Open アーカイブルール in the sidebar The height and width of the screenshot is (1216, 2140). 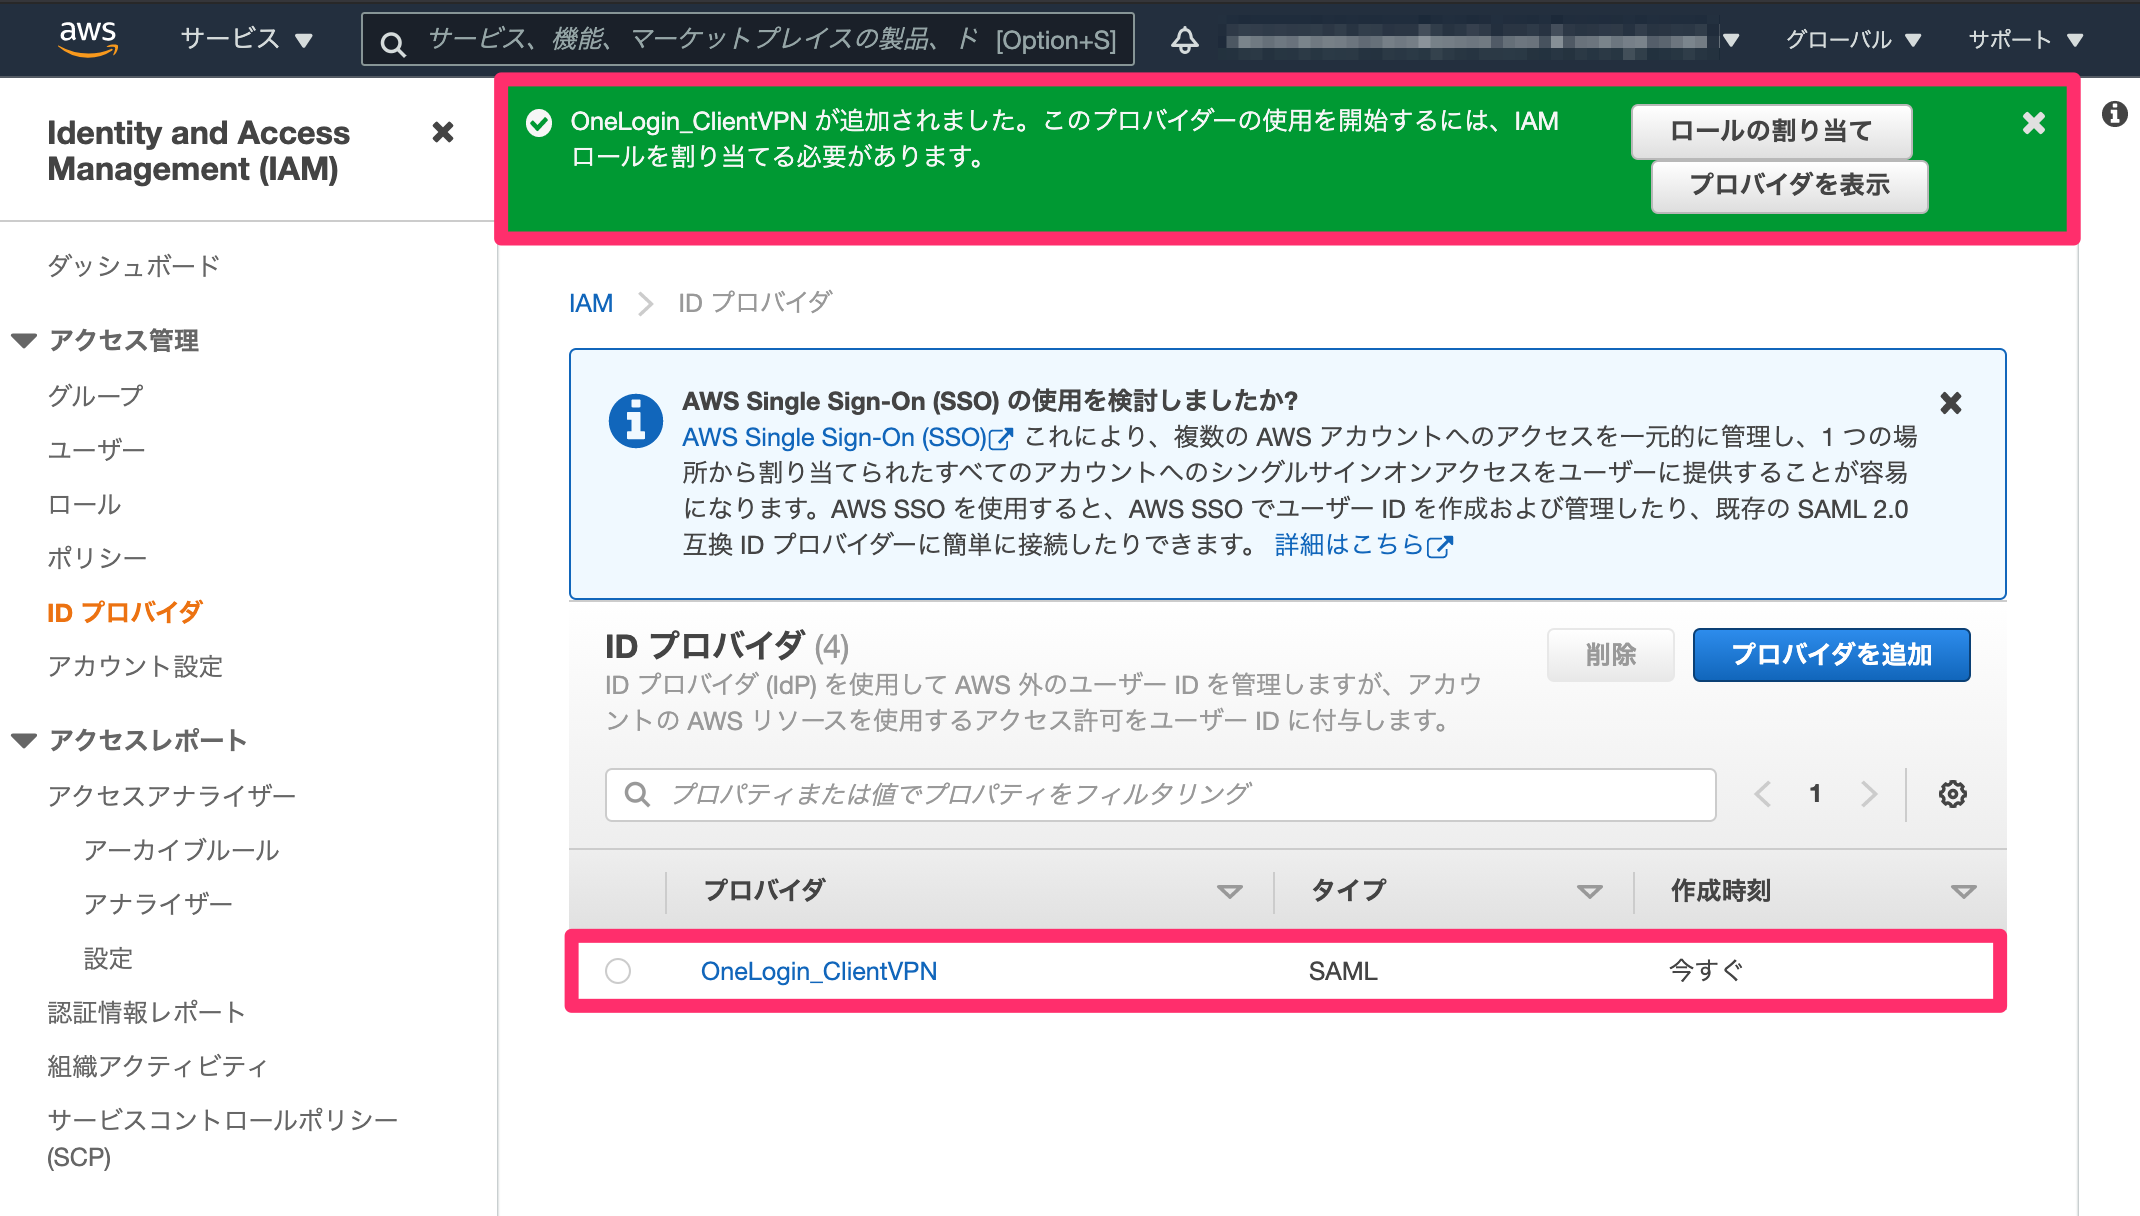pyautogui.click(x=182, y=850)
